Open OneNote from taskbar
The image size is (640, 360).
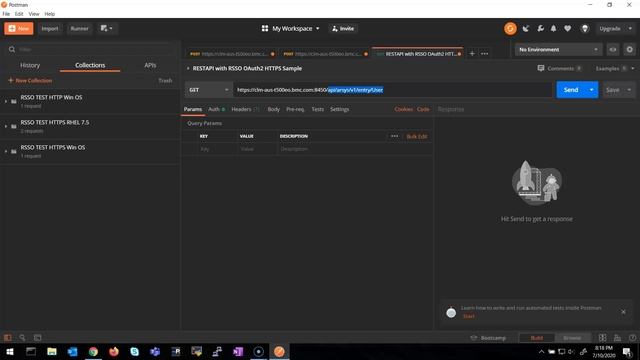[238, 351]
